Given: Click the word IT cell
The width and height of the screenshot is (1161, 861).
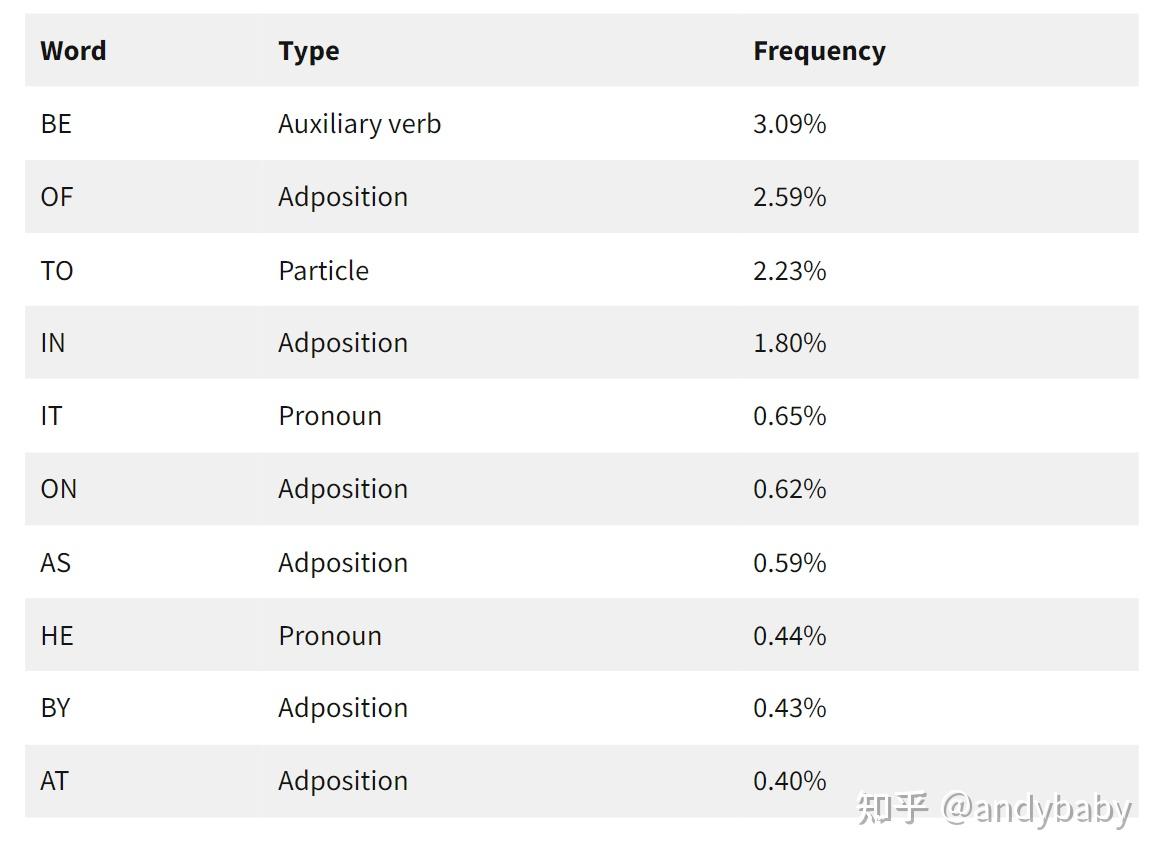Looking at the screenshot, I should click(x=51, y=416).
